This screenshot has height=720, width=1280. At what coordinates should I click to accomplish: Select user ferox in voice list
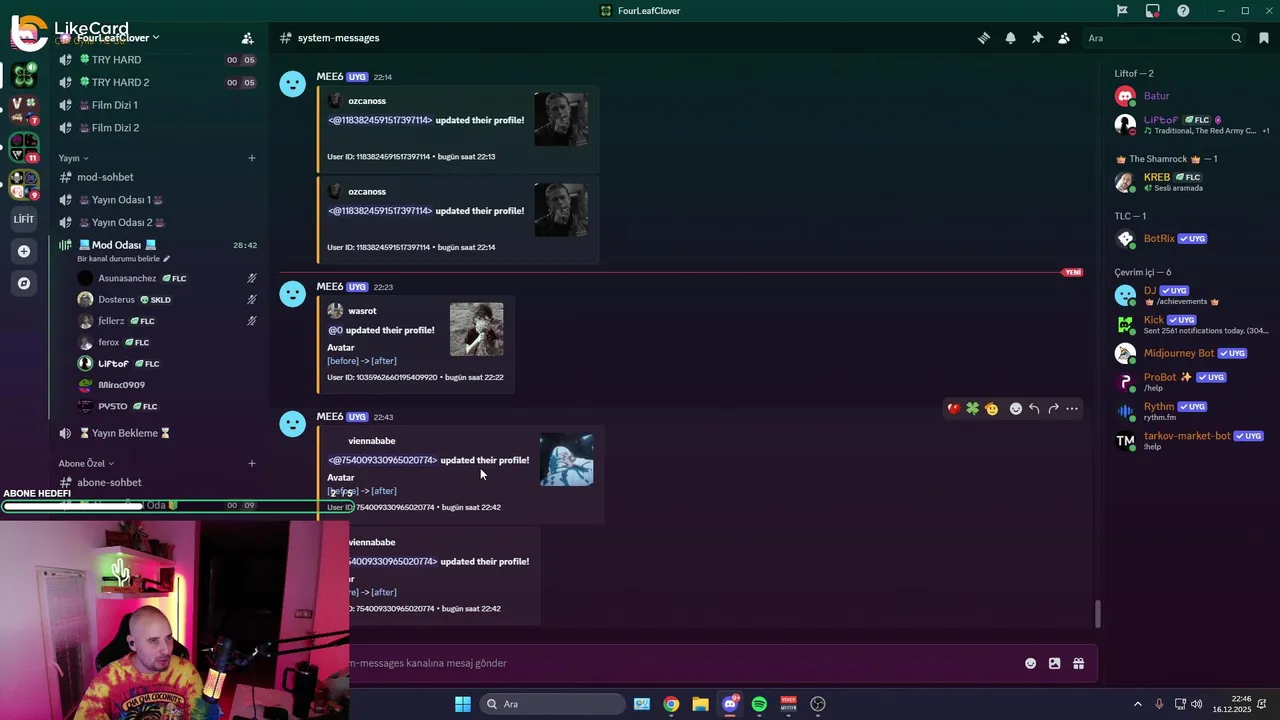167,342
